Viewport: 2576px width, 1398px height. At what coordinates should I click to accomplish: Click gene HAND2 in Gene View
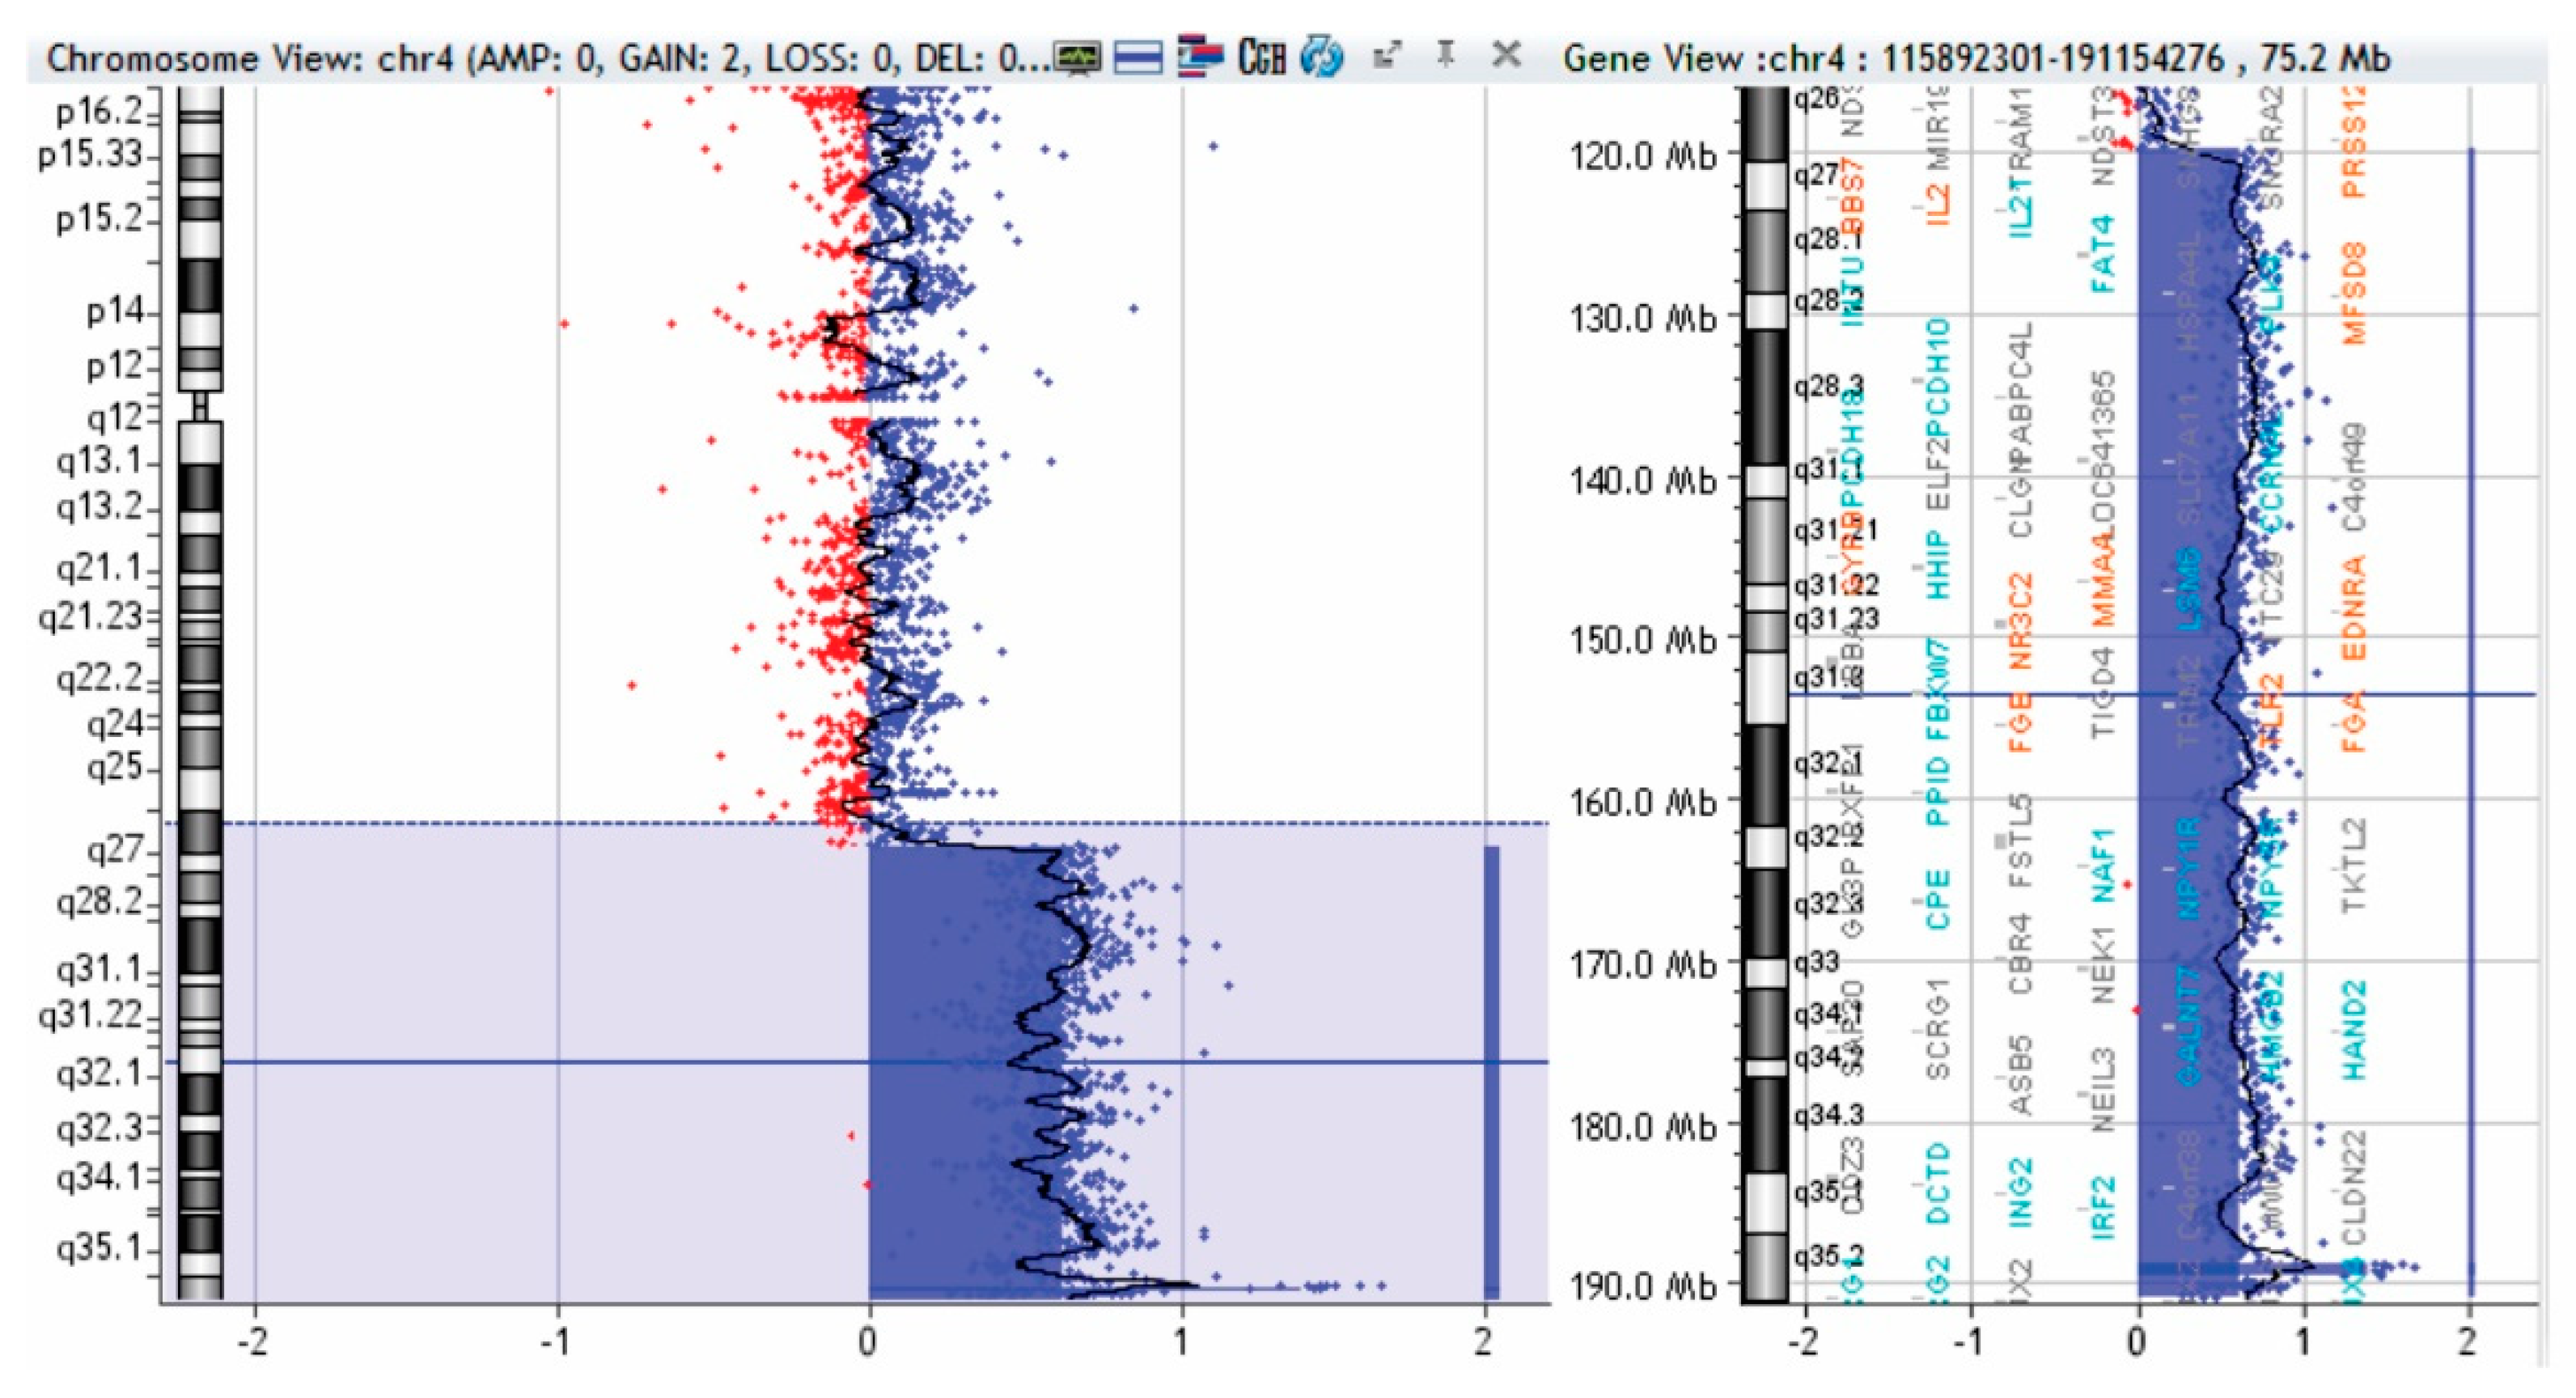pos(2354,1030)
